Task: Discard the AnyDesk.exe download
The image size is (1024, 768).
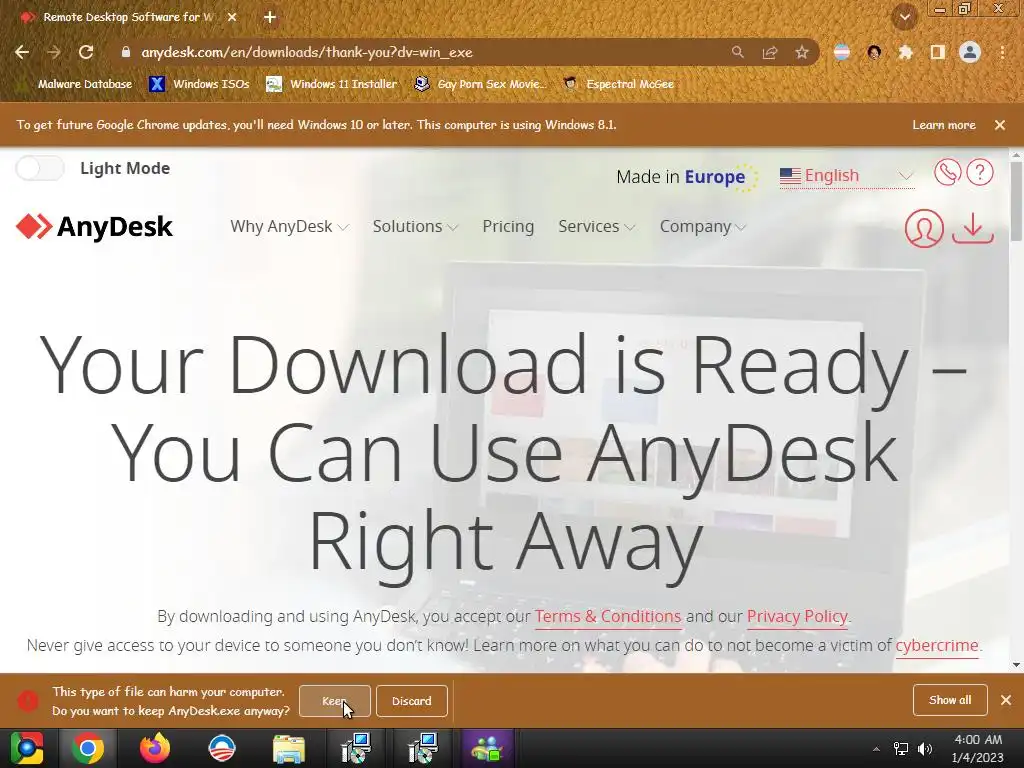Action: pyautogui.click(x=411, y=701)
